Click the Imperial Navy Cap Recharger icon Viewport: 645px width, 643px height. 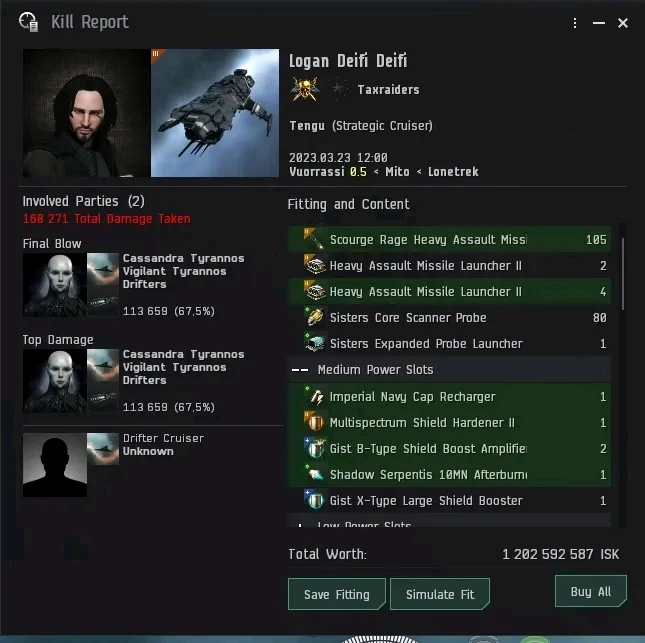click(x=315, y=397)
